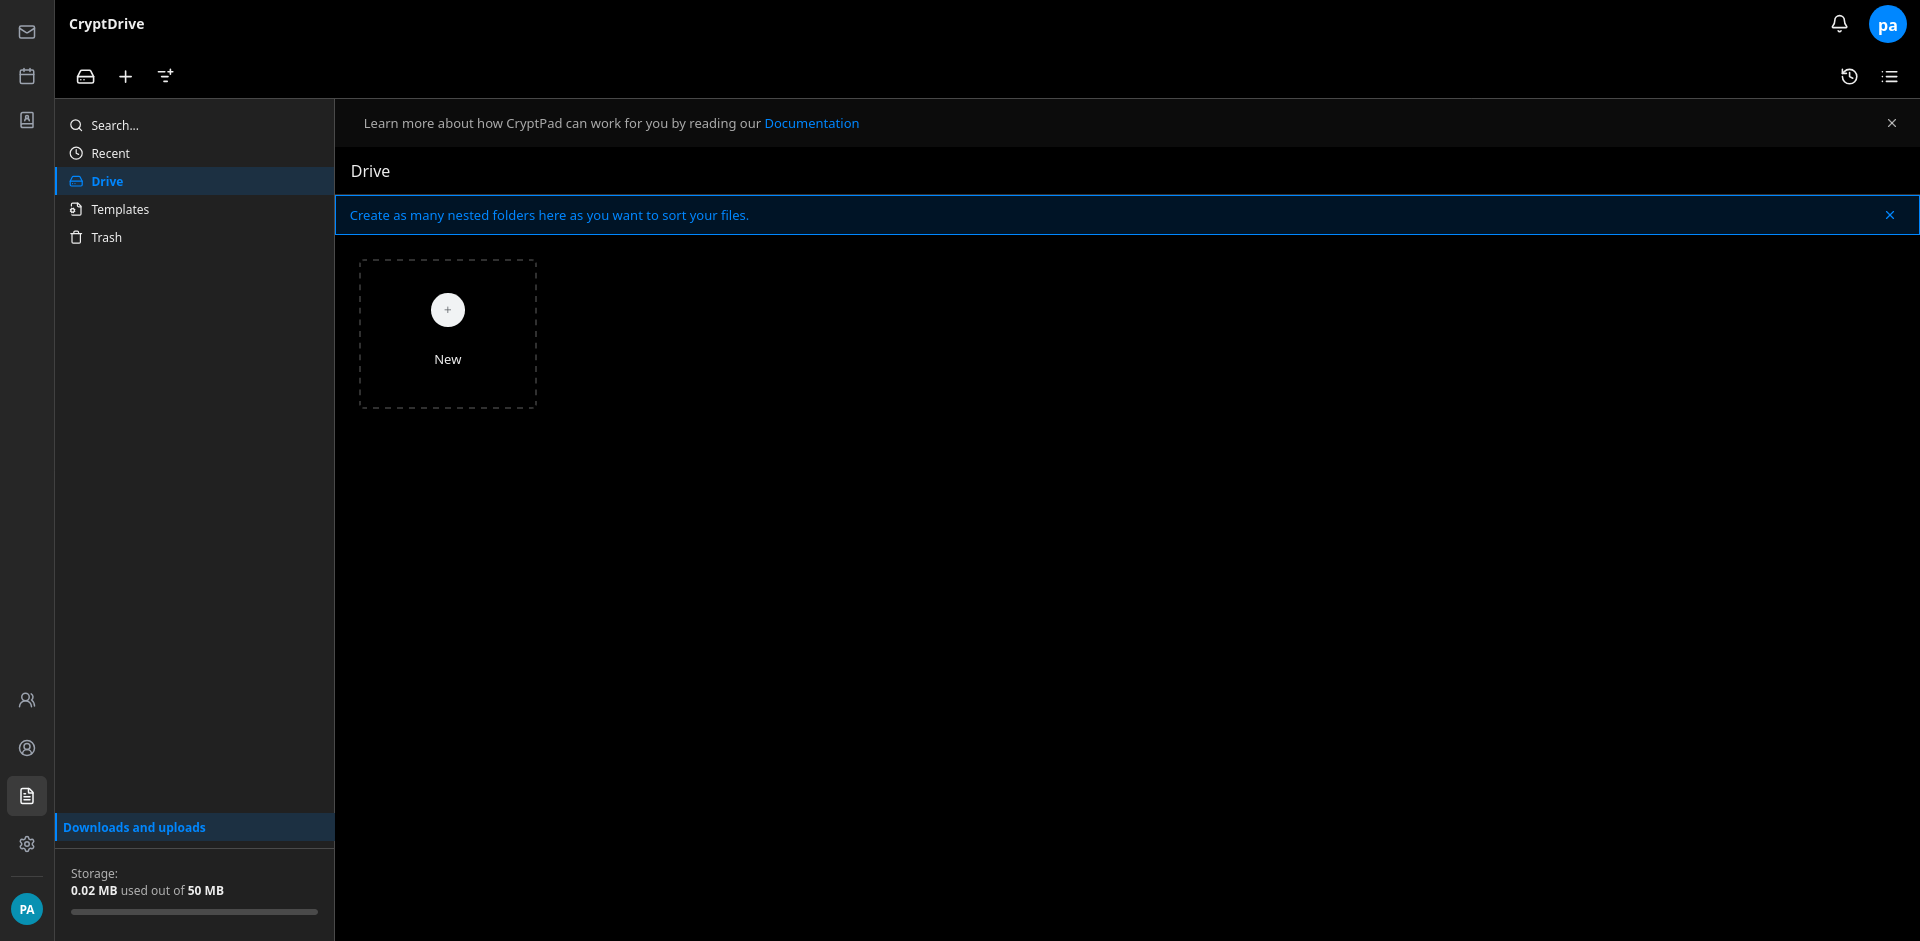Screen dimensions: 1920x941
Task: Click the Search... field in sidebar
Action: pos(195,125)
